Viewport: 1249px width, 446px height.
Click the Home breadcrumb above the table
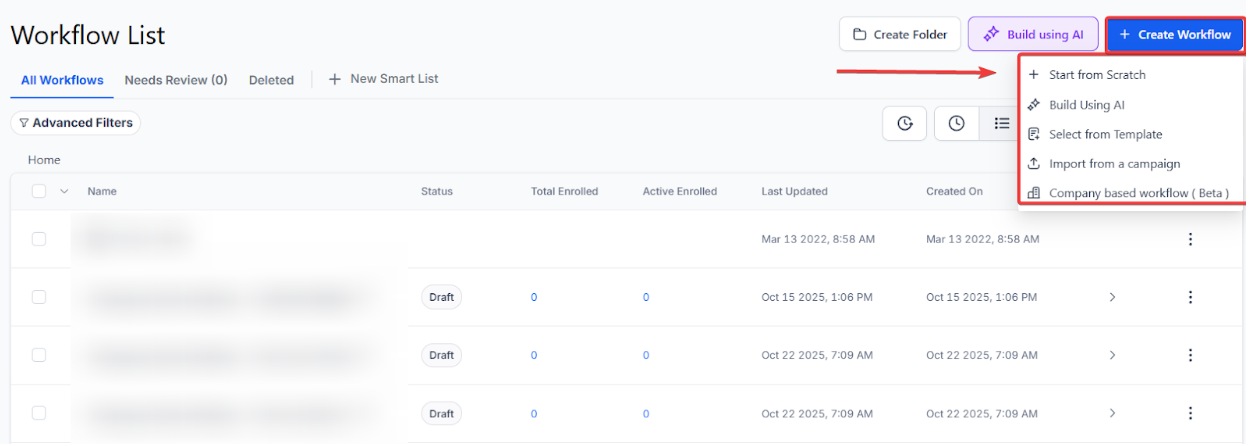(44, 160)
